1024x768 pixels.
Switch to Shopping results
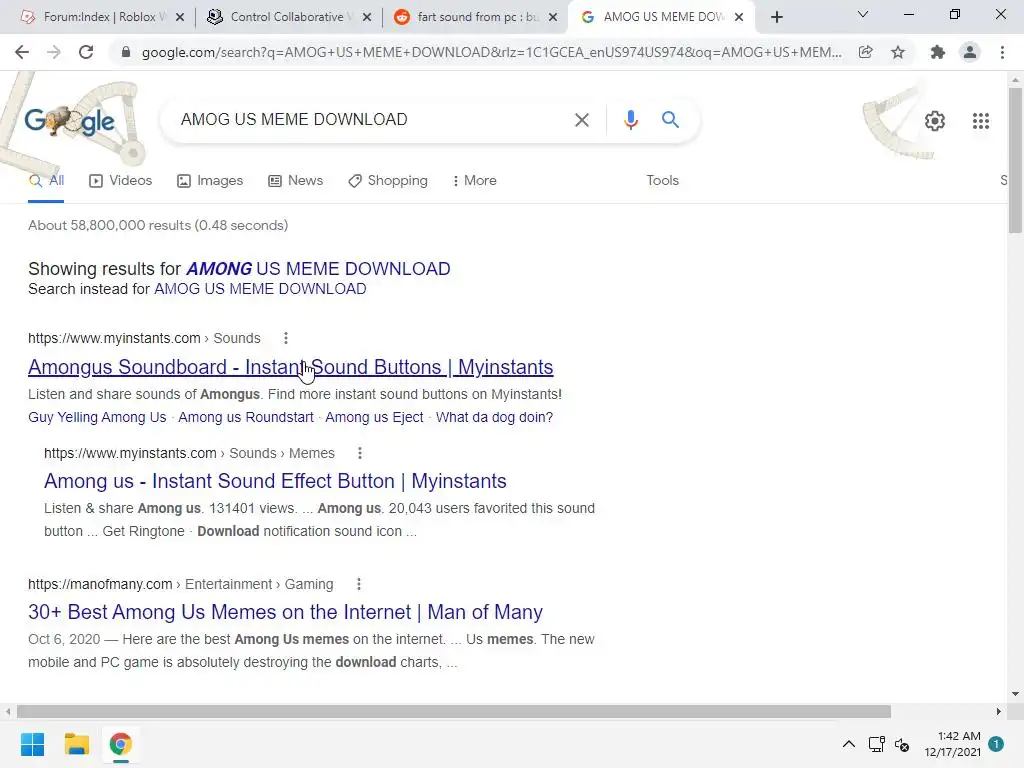point(388,181)
